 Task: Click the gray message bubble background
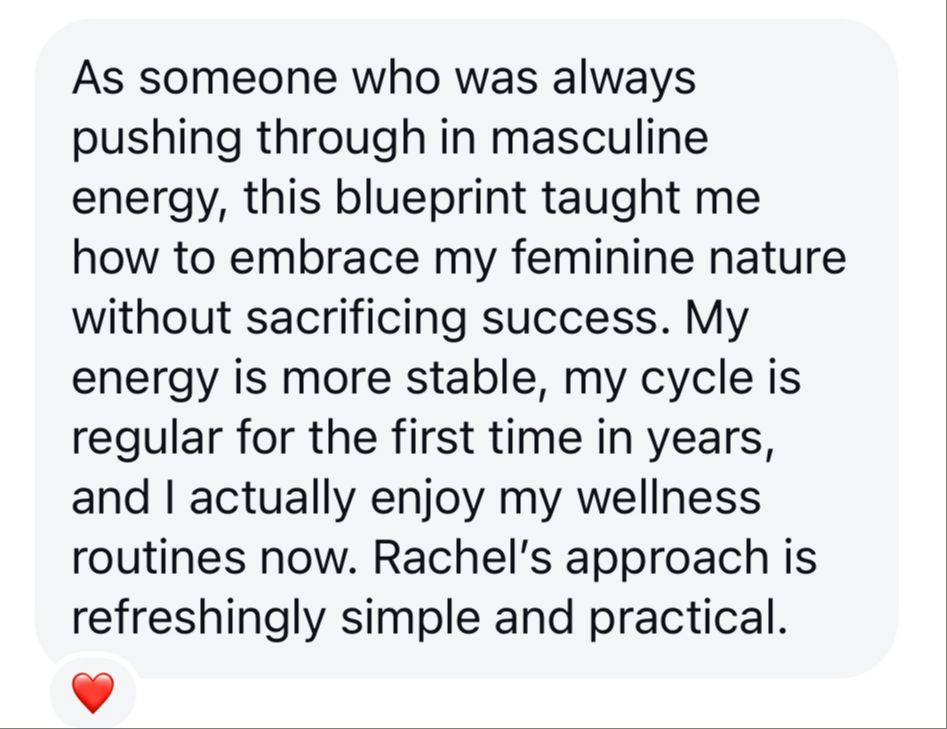[466, 348]
